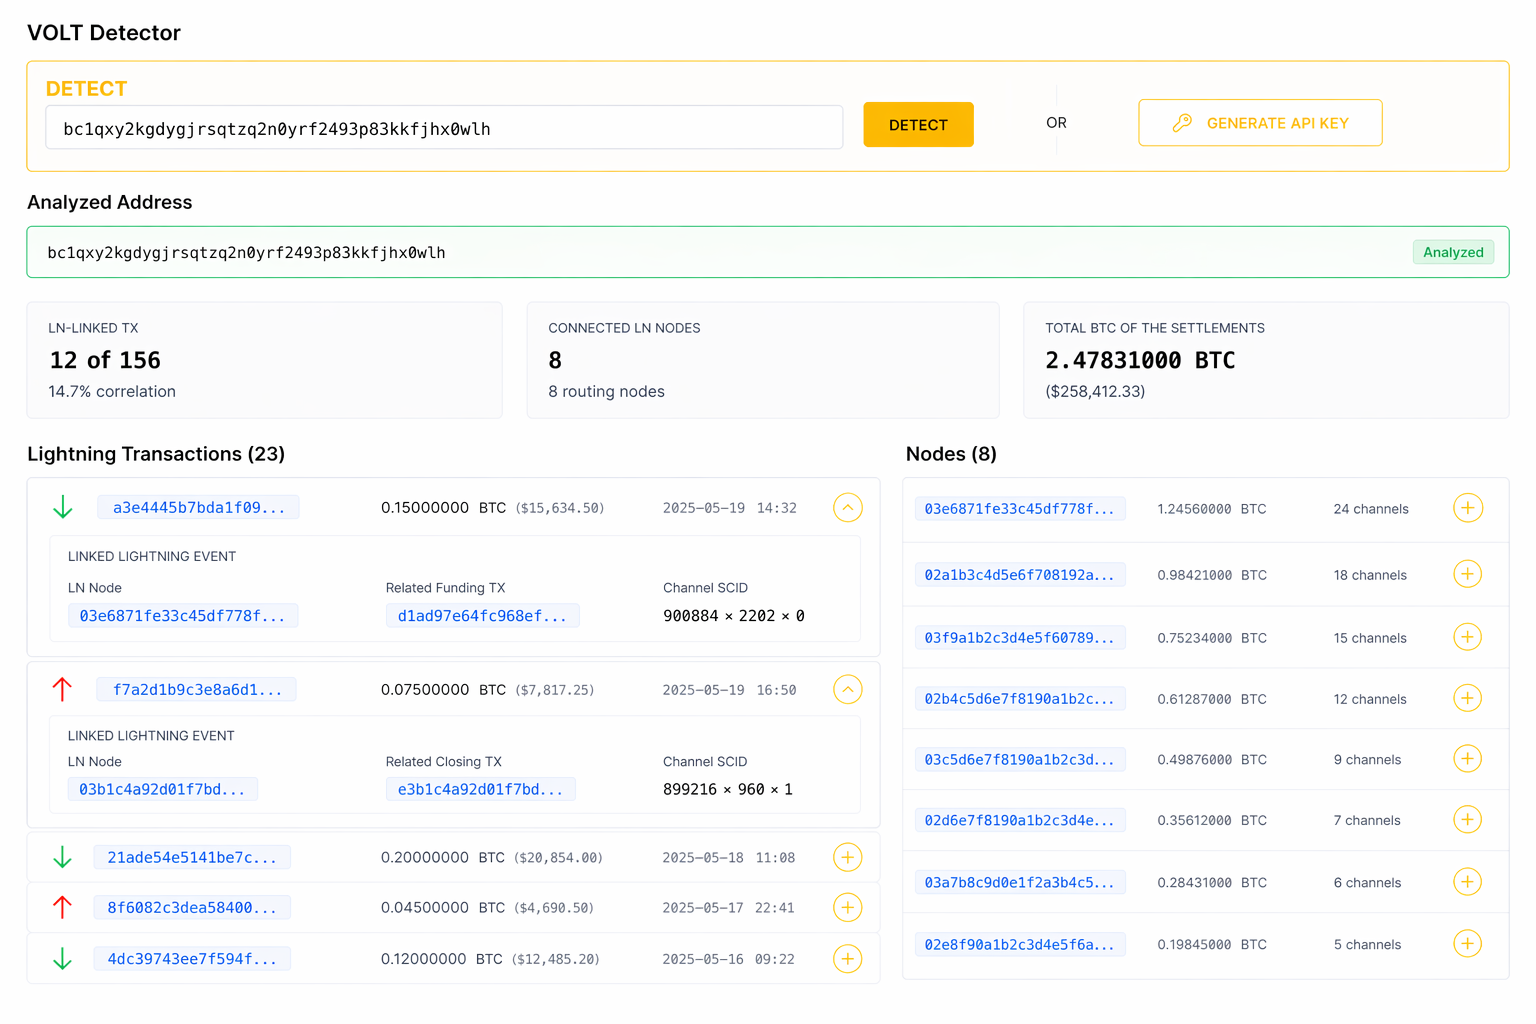Click green arrow beside 21ade54e5141be7c
Viewport: 1536px width, 1024px height.
(63, 857)
